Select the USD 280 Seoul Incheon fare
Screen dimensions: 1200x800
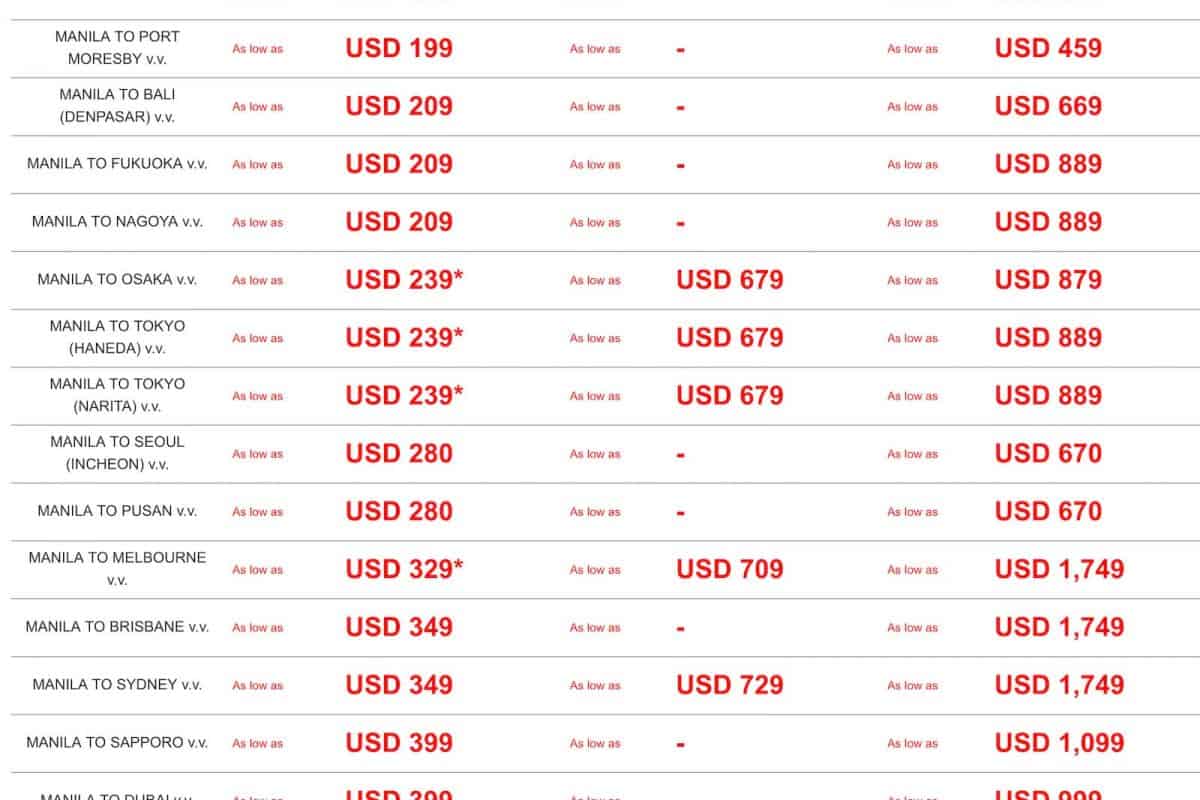pos(399,454)
